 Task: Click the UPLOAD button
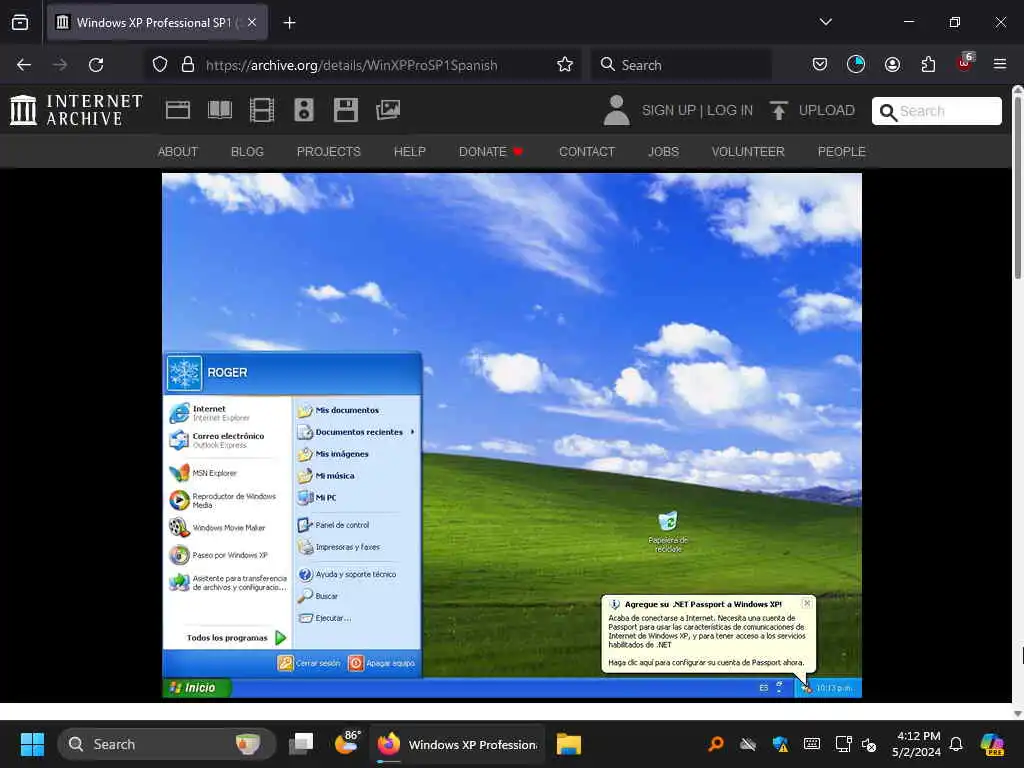812,110
